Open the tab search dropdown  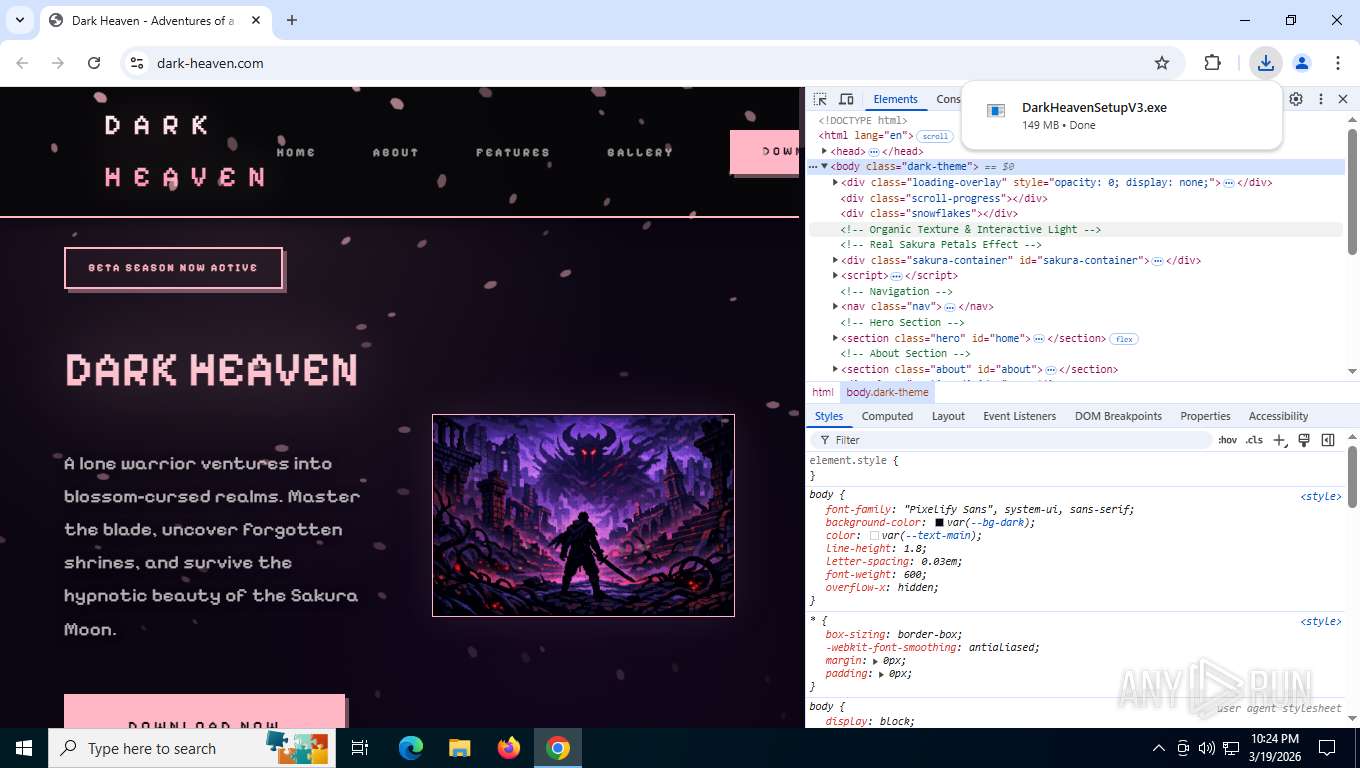click(x=19, y=20)
